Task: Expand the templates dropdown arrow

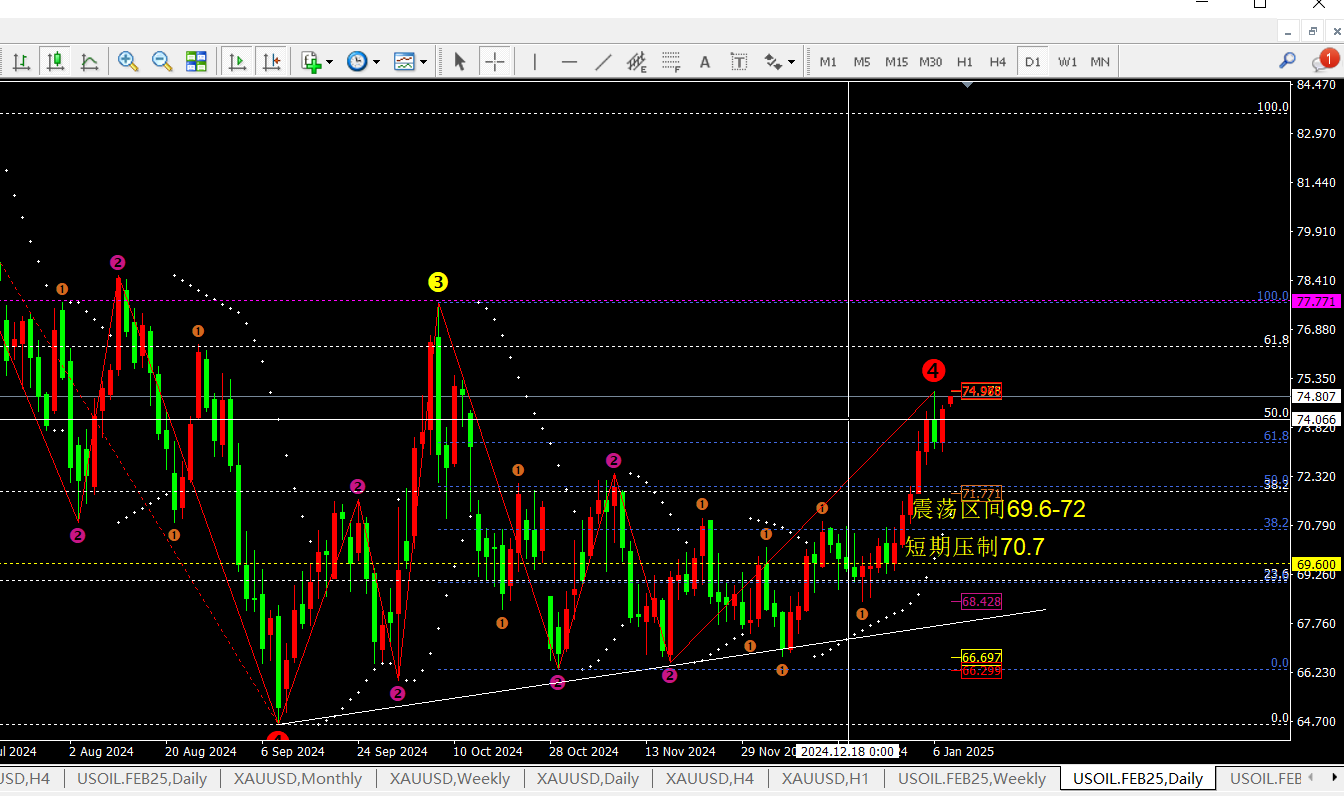Action: [x=423, y=62]
